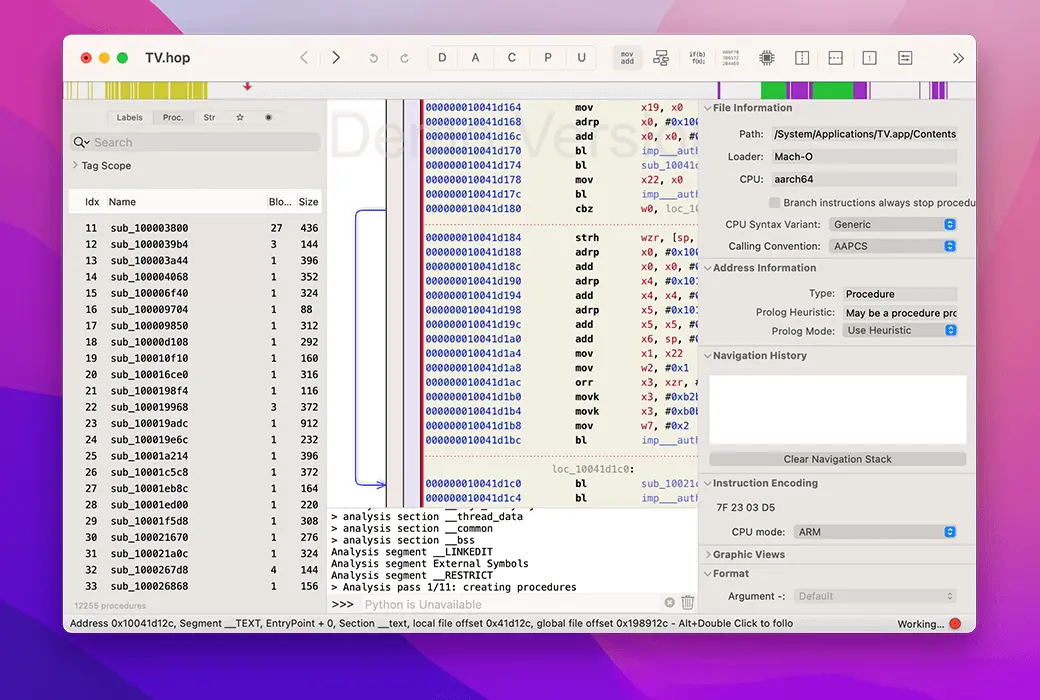Click the undo arrow in toolbar
Viewport: 1040px width, 700px height.
click(x=373, y=58)
